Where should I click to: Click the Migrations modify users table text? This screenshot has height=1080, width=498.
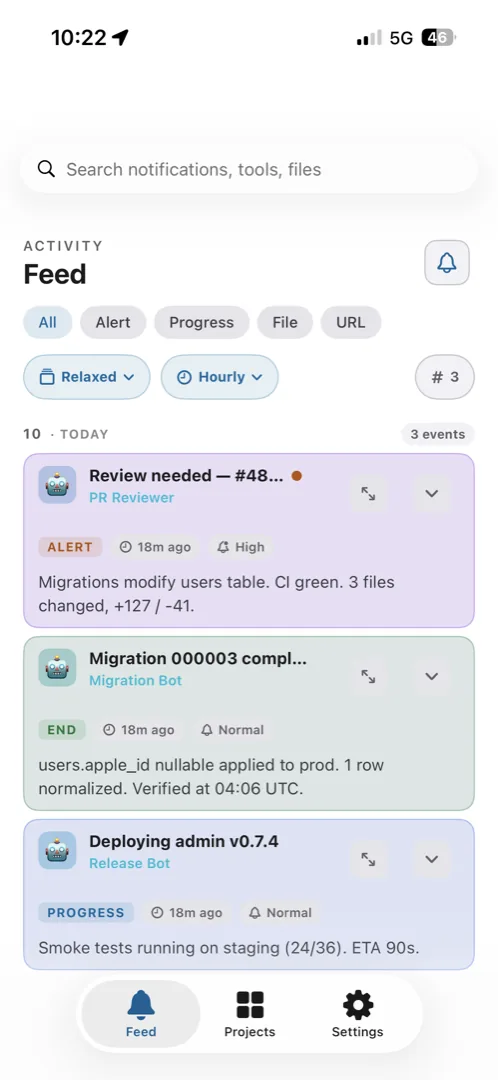pos(216,594)
